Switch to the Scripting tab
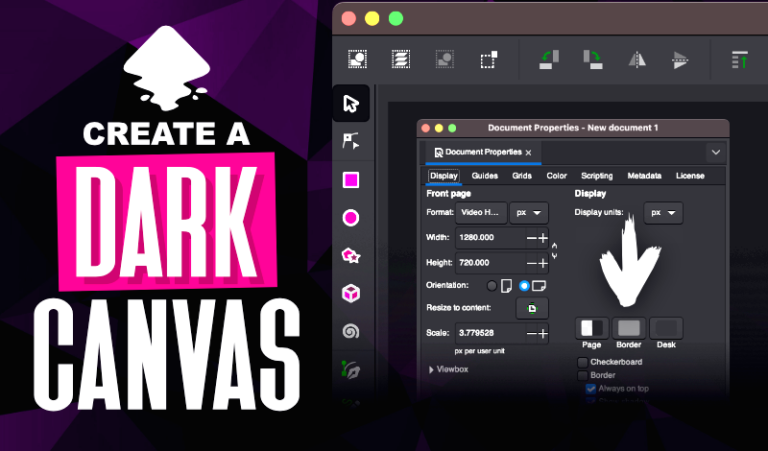The image size is (768, 451). [597, 176]
